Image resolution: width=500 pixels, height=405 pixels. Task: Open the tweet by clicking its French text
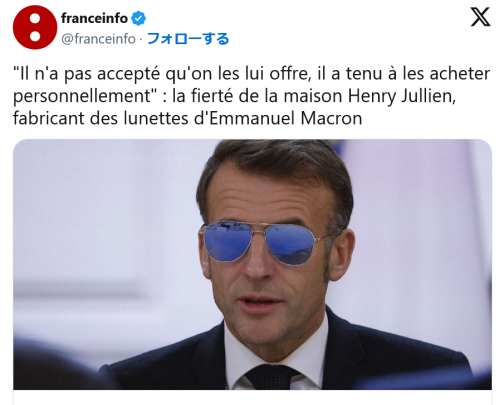tap(251, 96)
